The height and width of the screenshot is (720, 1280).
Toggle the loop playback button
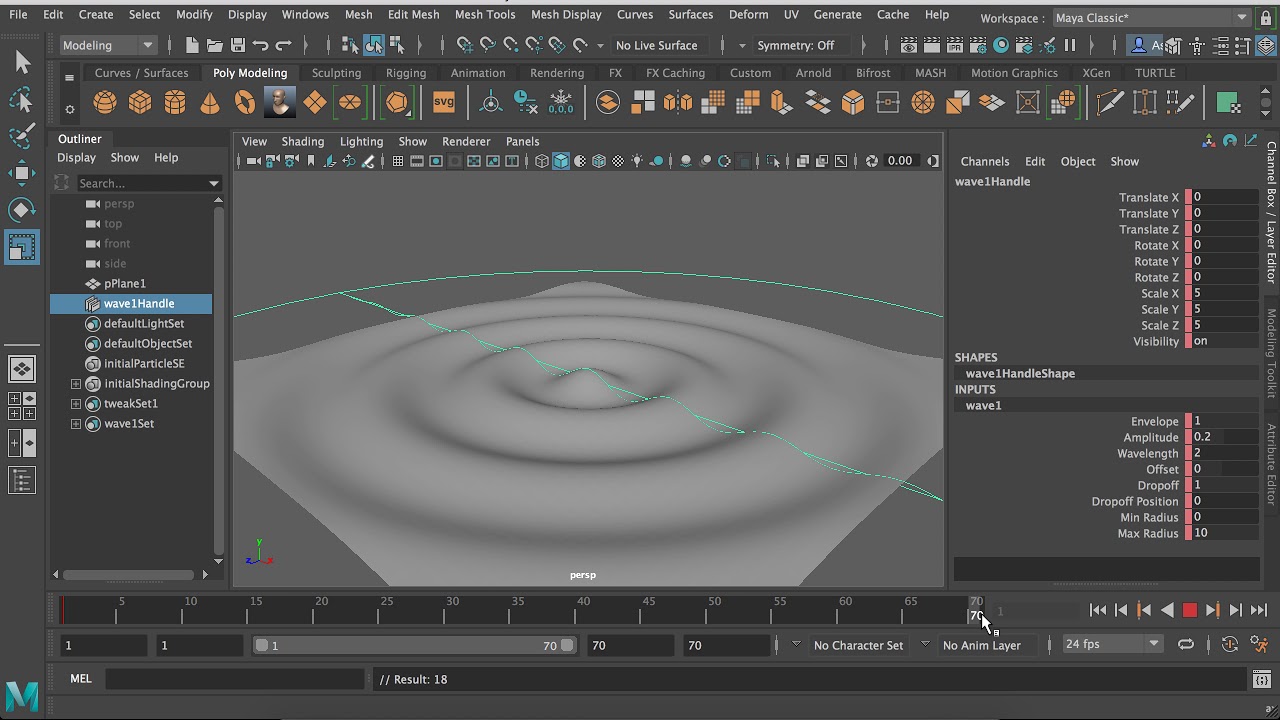[1186, 645]
